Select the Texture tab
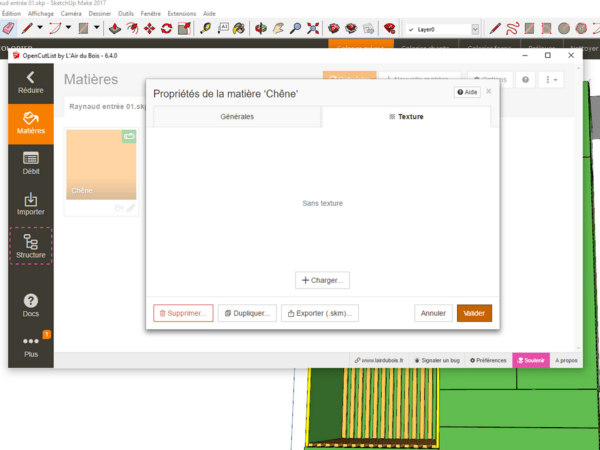This screenshot has height=450, width=600. [x=405, y=117]
